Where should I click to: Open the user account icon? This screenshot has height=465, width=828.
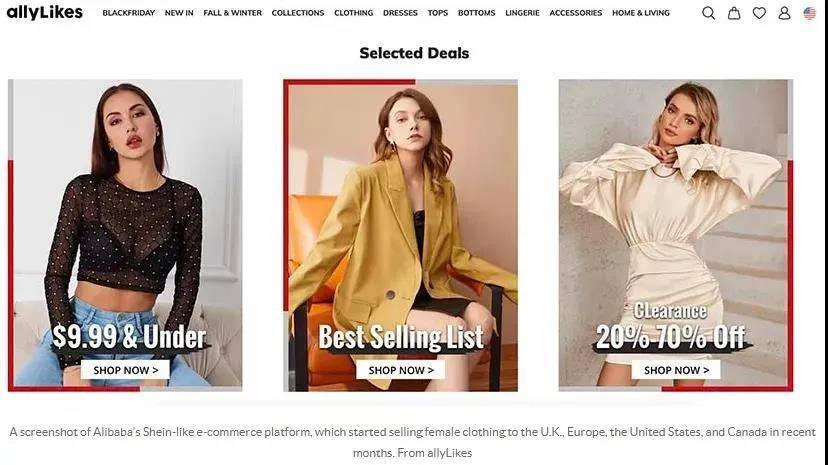784,13
